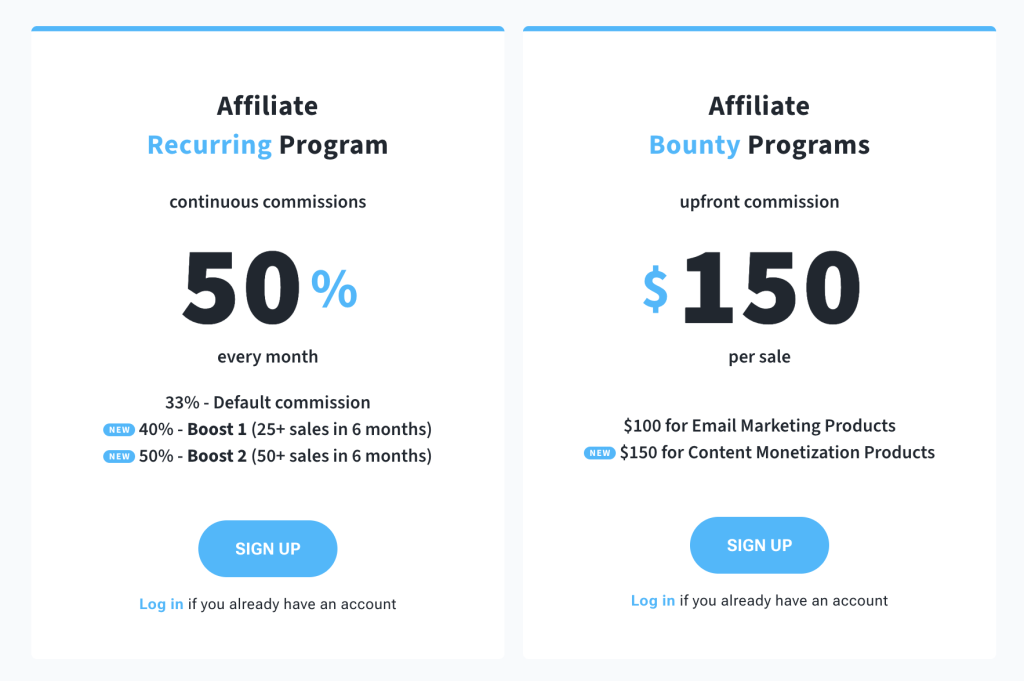Open Log in link in Bounty card
This screenshot has height=681, width=1024.
coord(653,601)
